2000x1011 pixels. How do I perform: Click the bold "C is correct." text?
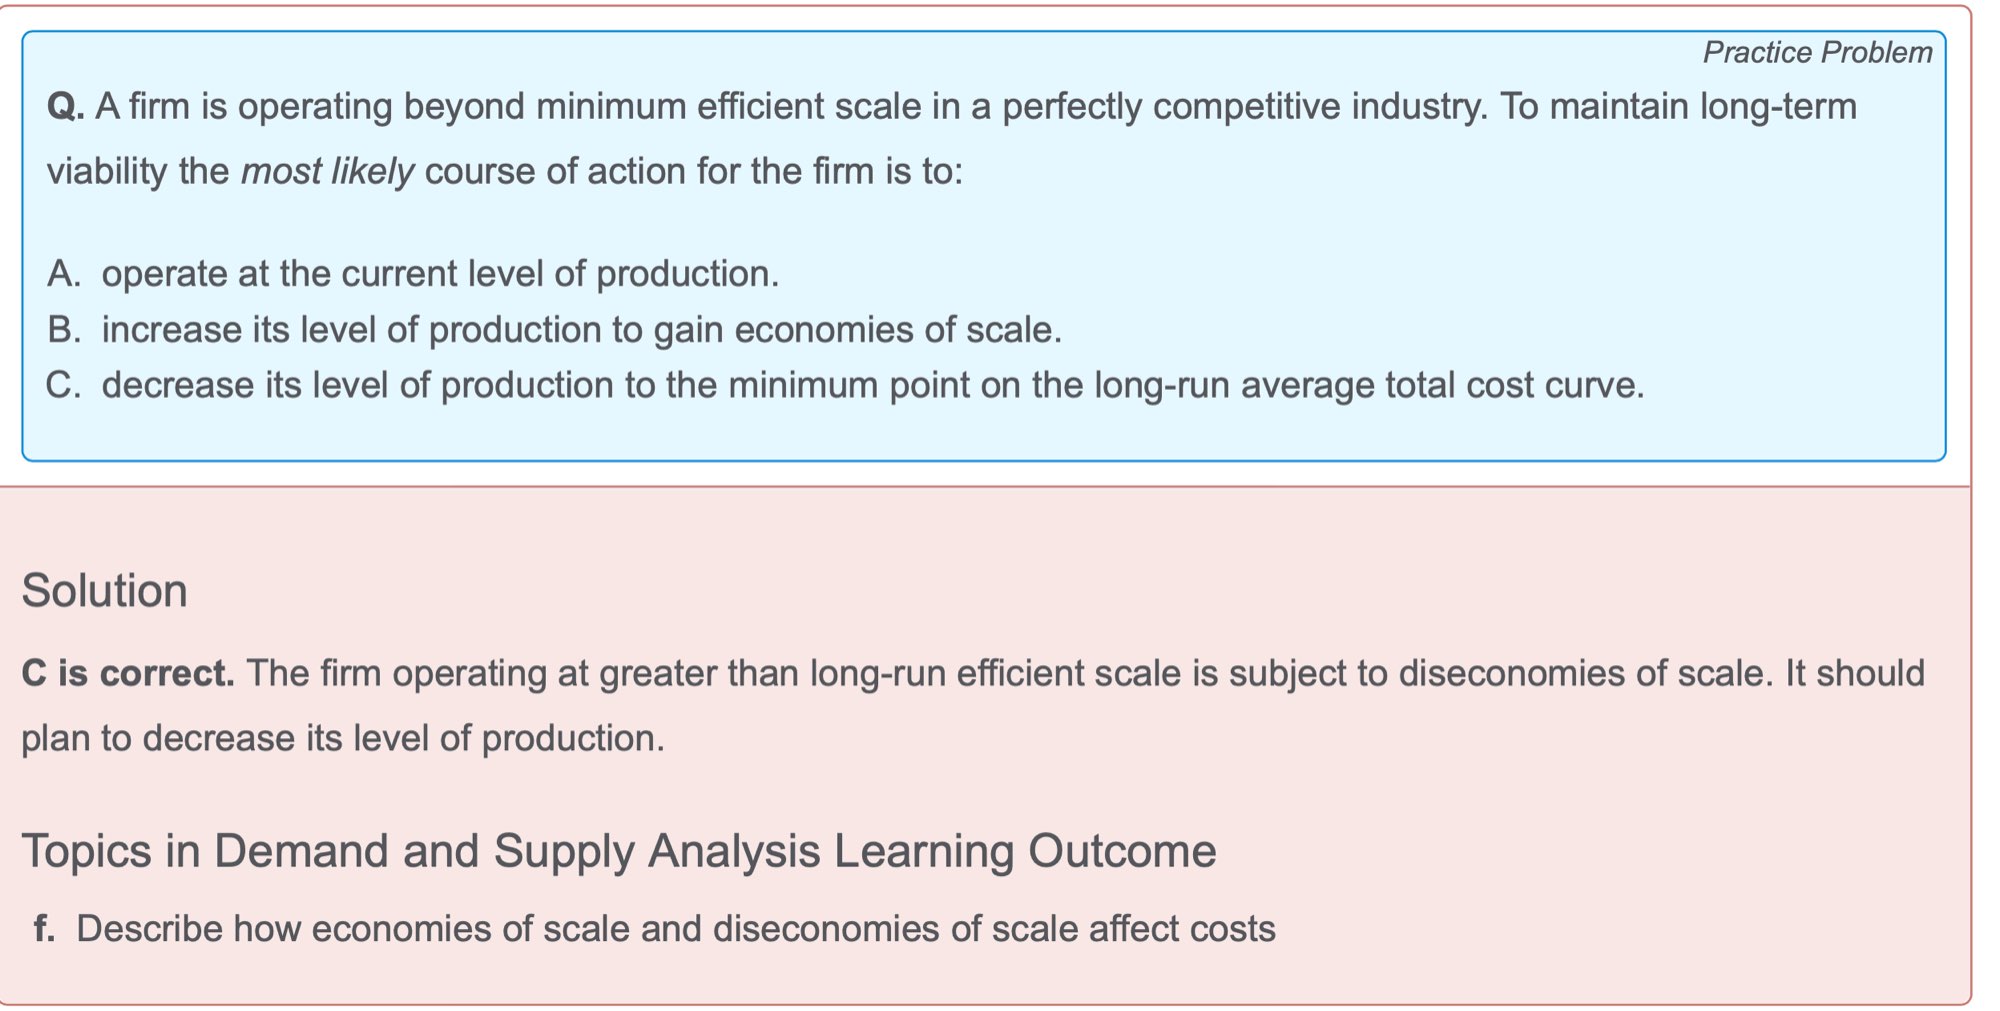coord(128,674)
